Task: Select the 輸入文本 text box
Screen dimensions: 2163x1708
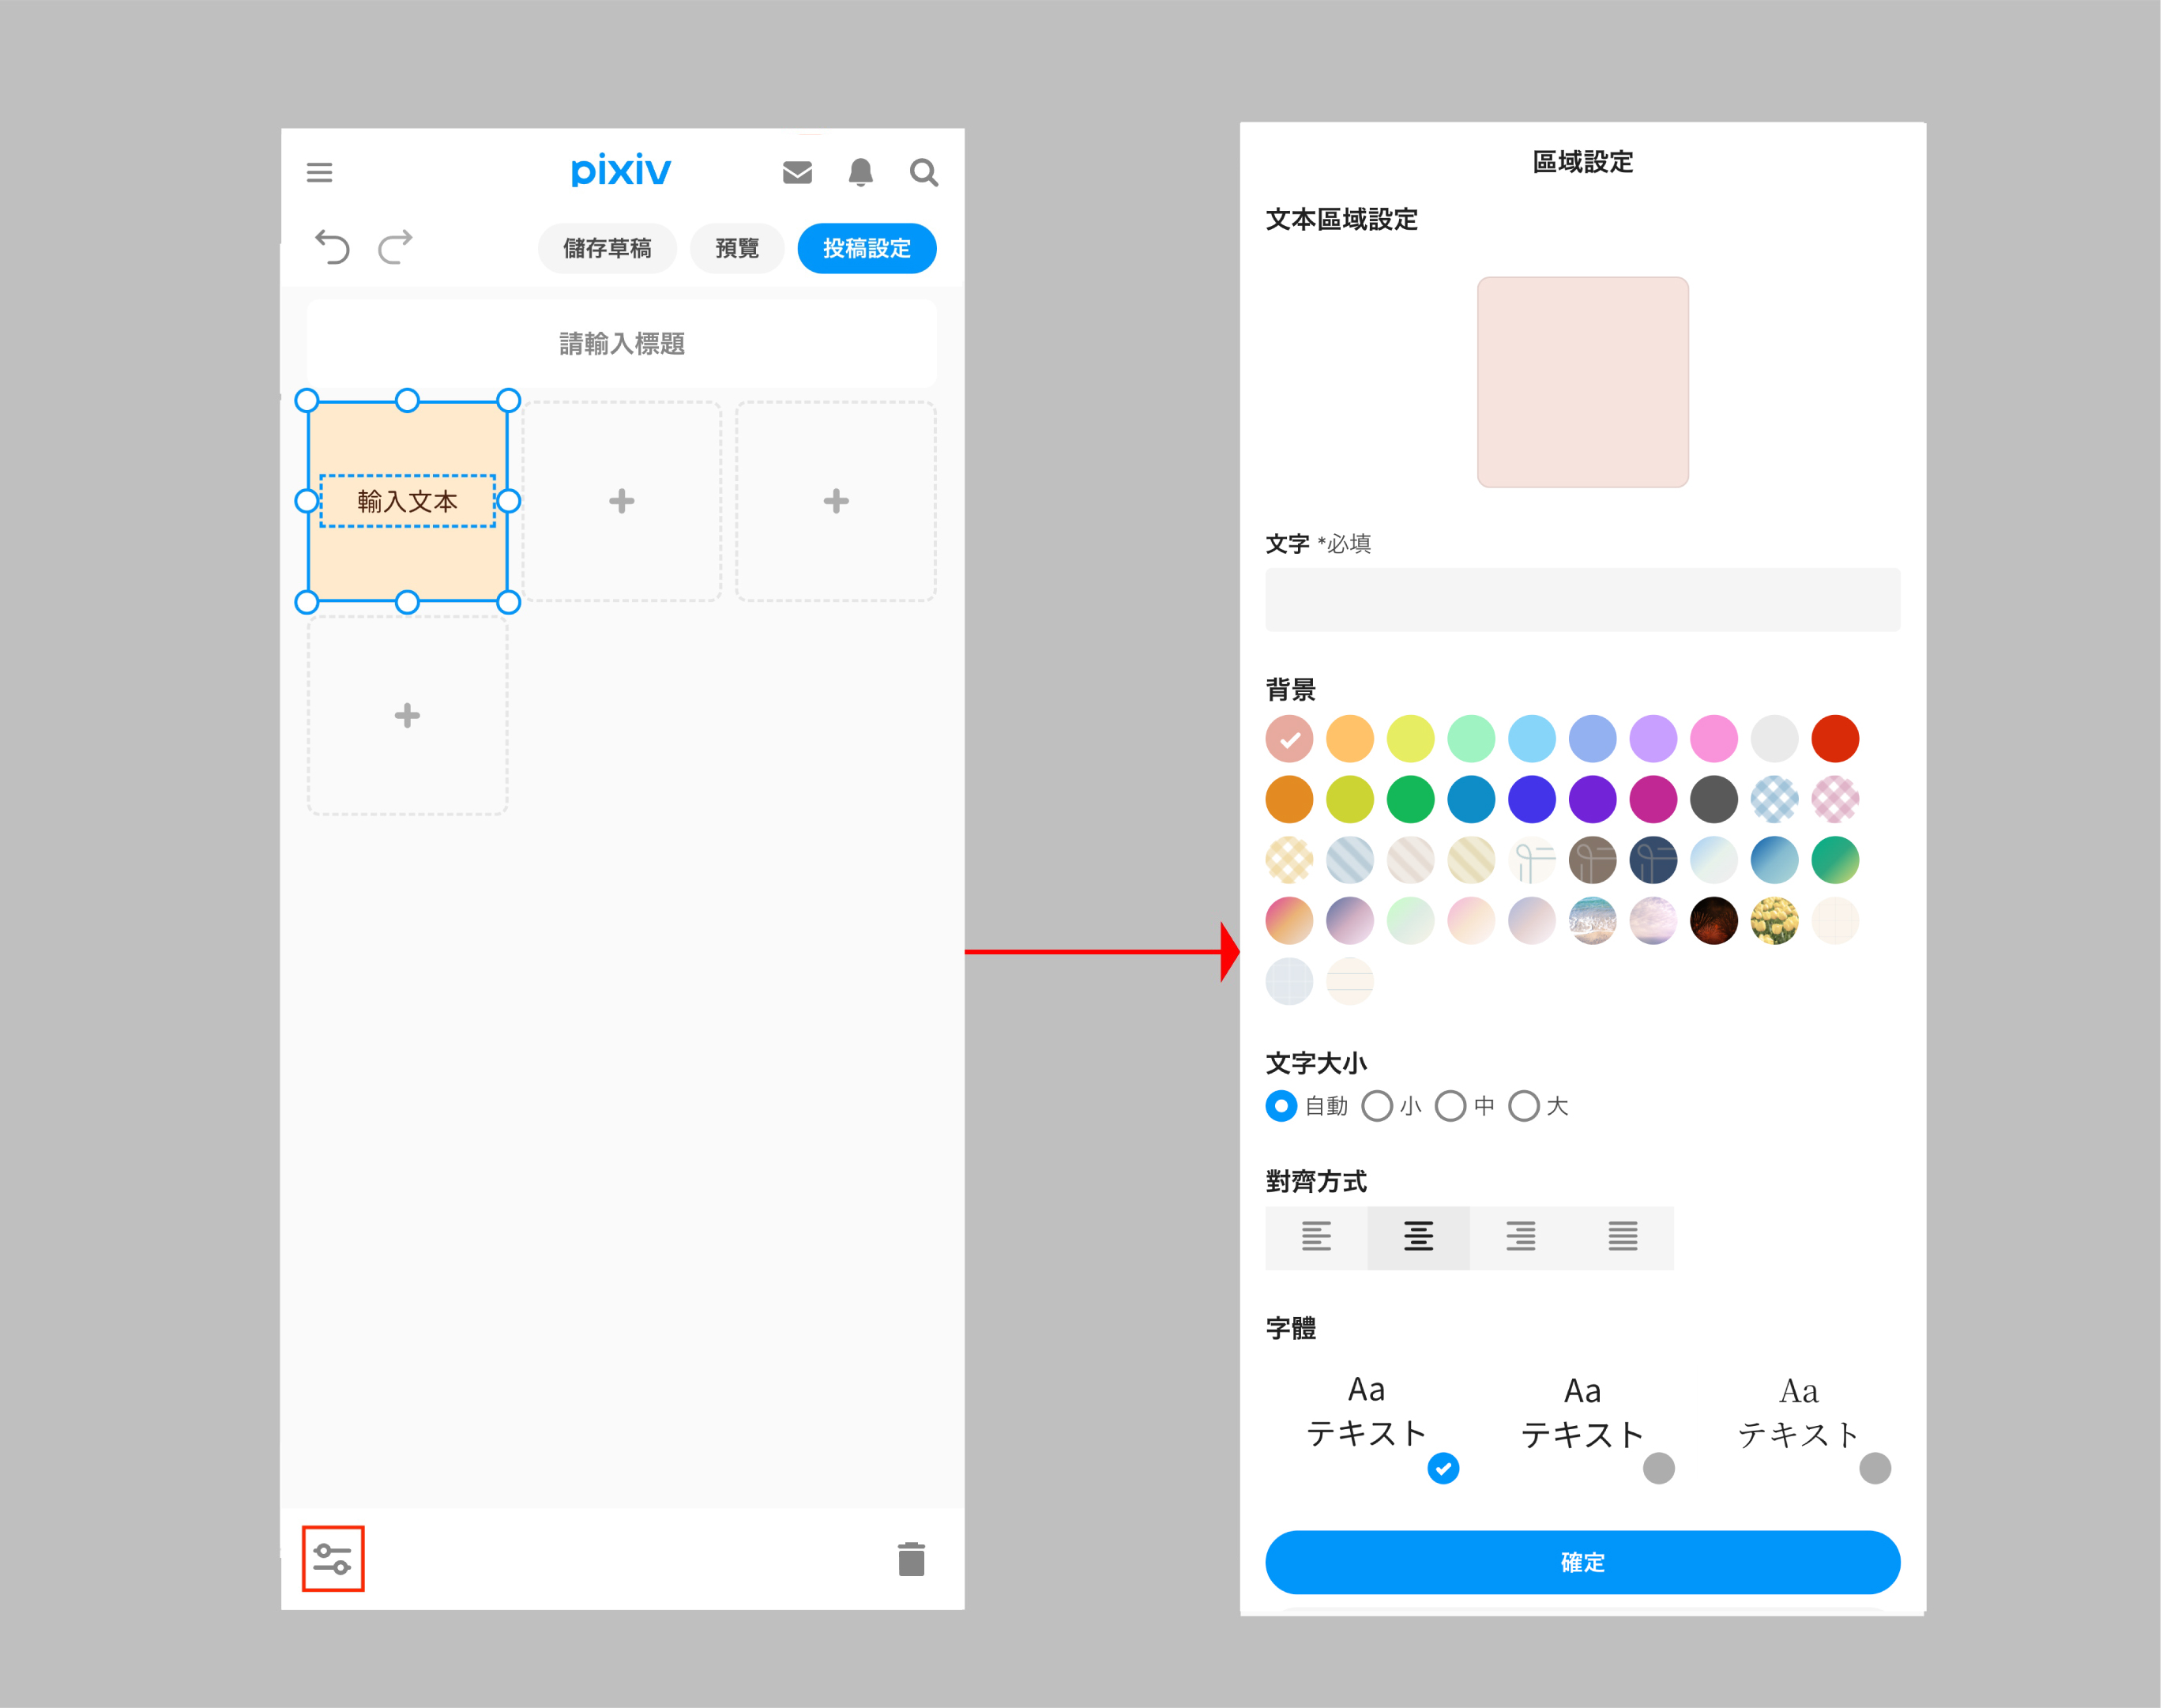Action: click(x=407, y=501)
